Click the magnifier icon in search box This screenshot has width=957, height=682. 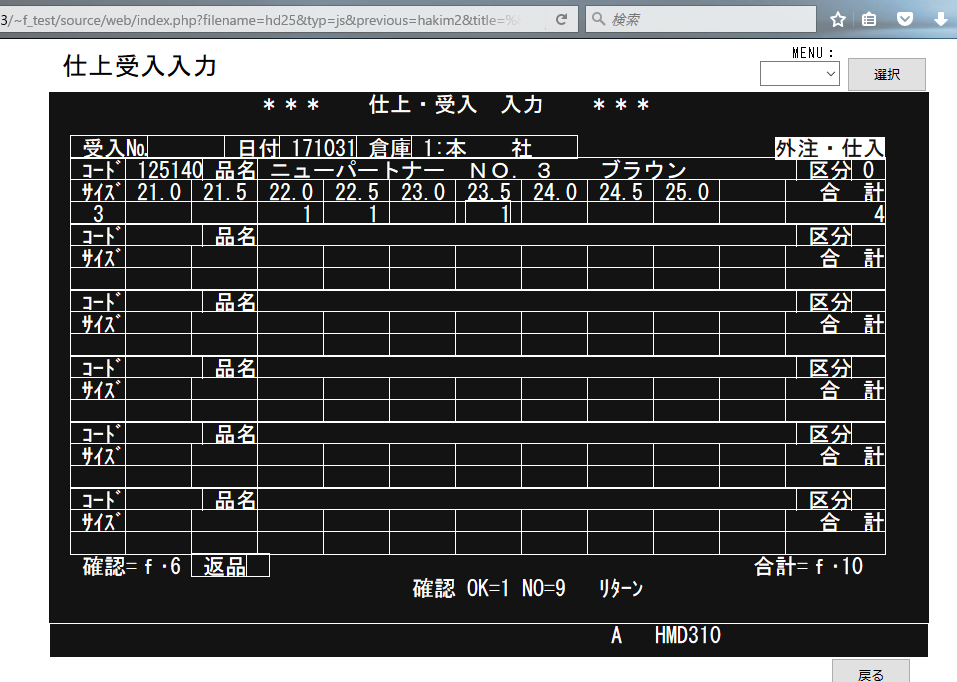[x=597, y=19]
